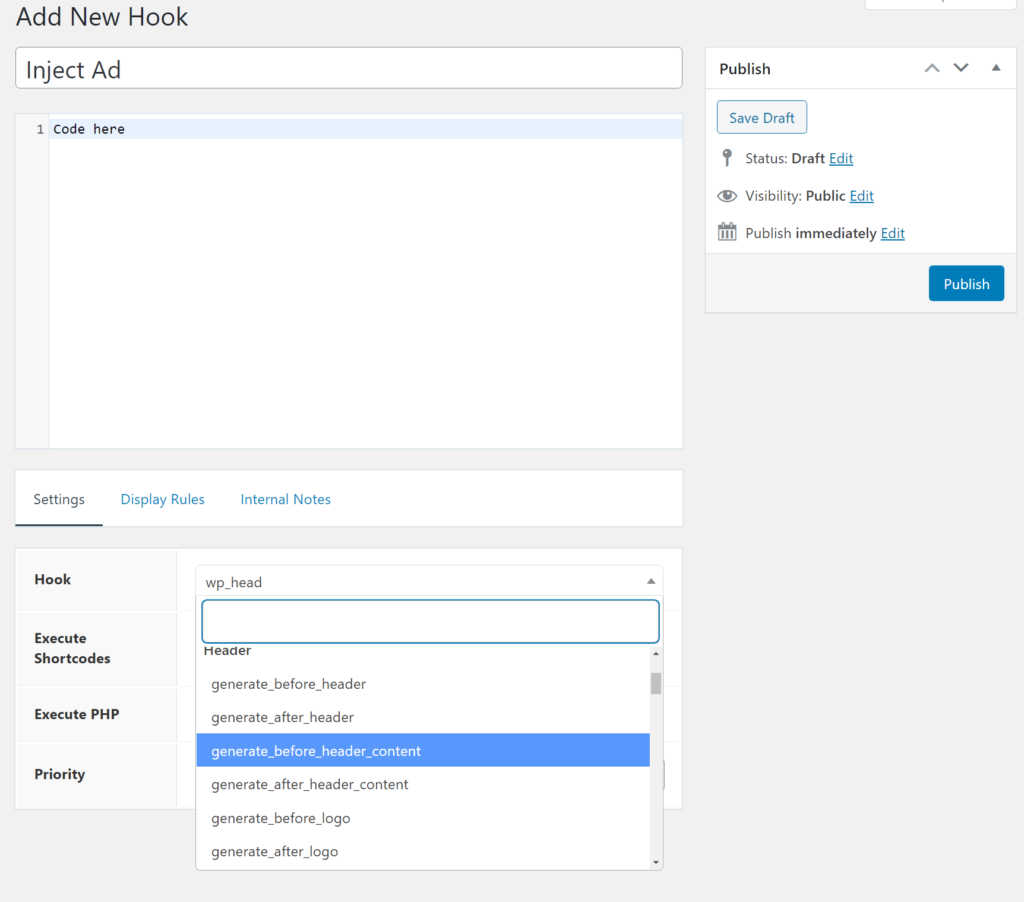Click the key icon beside Status
Screen dimensions: 1024x902
point(727,157)
